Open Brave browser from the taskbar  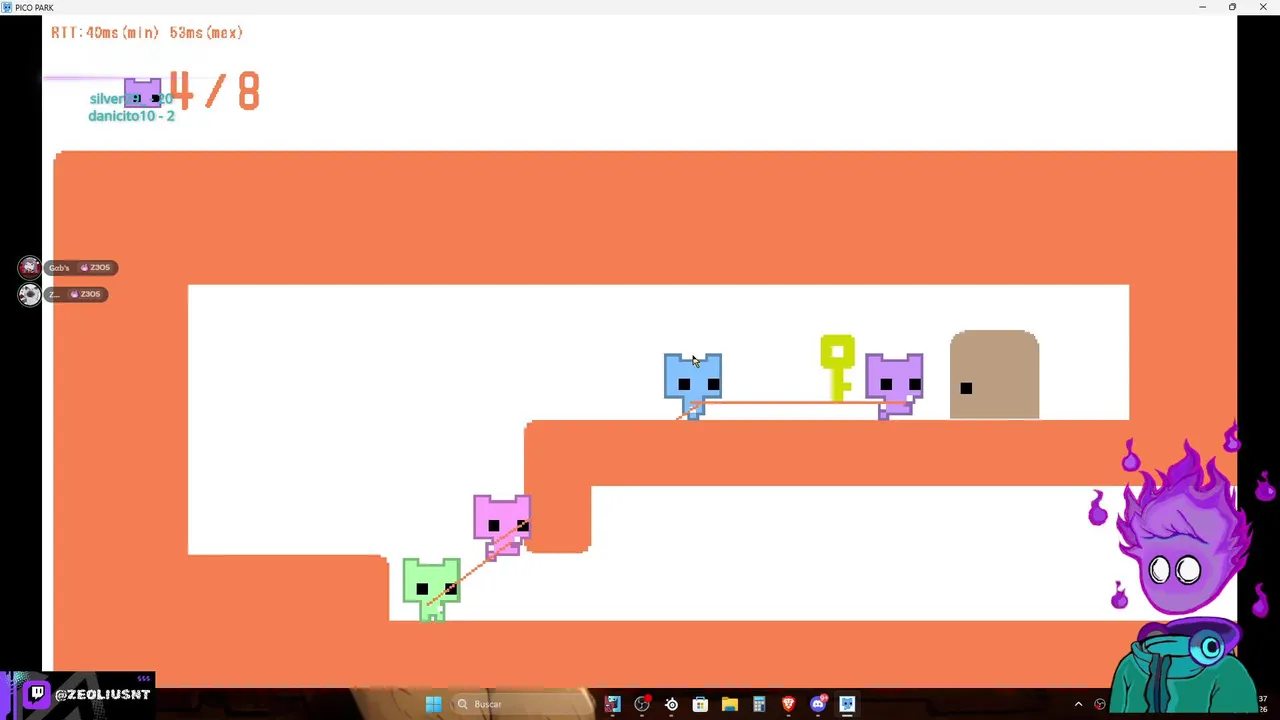pyautogui.click(x=788, y=704)
